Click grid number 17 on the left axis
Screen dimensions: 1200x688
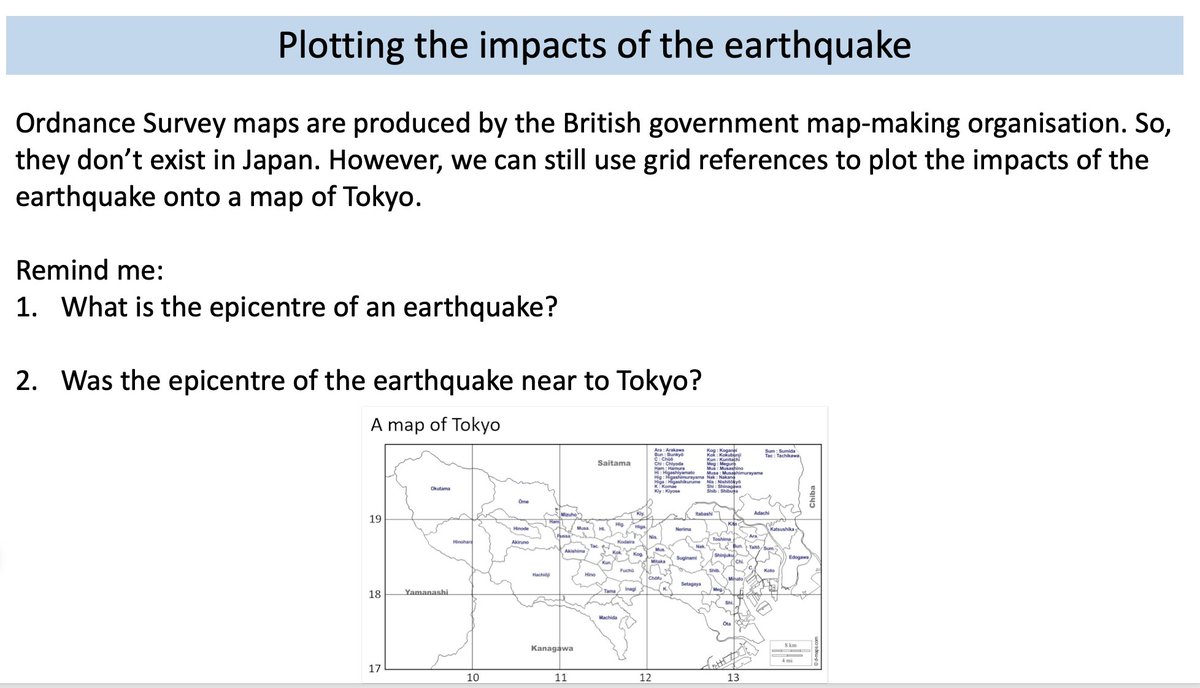click(376, 668)
